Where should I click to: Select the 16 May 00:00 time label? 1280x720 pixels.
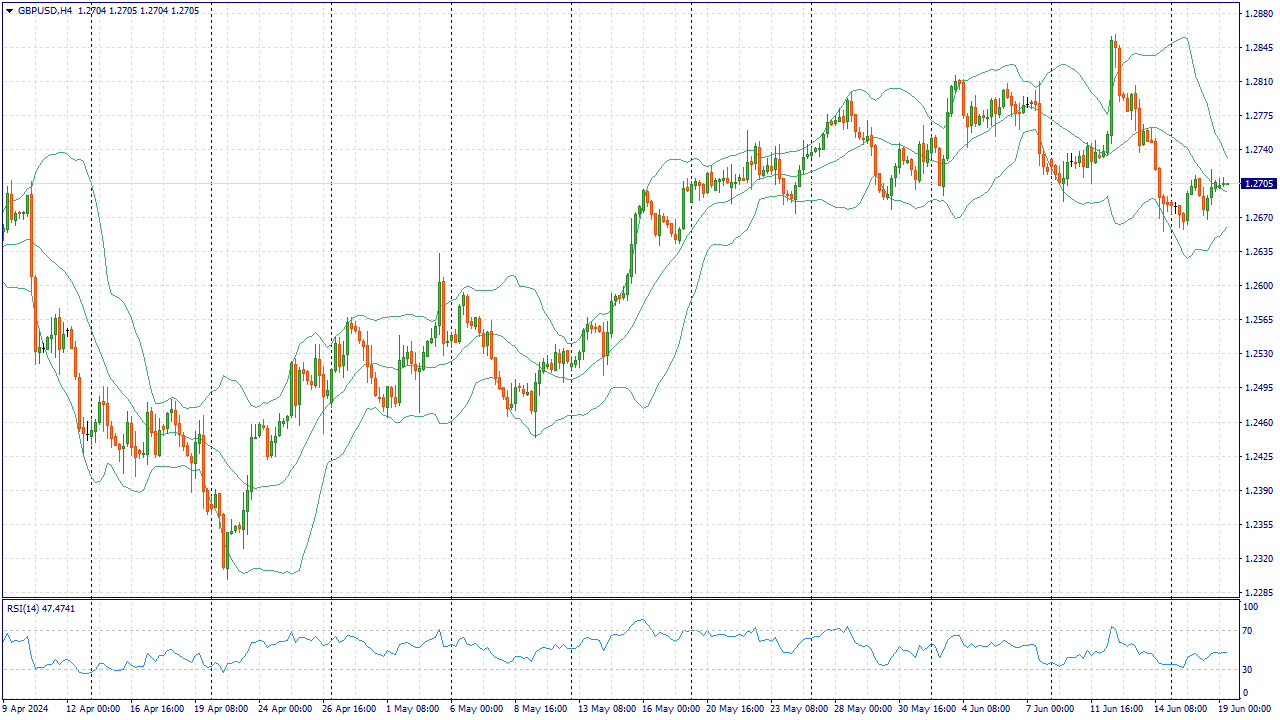click(670, 708)
